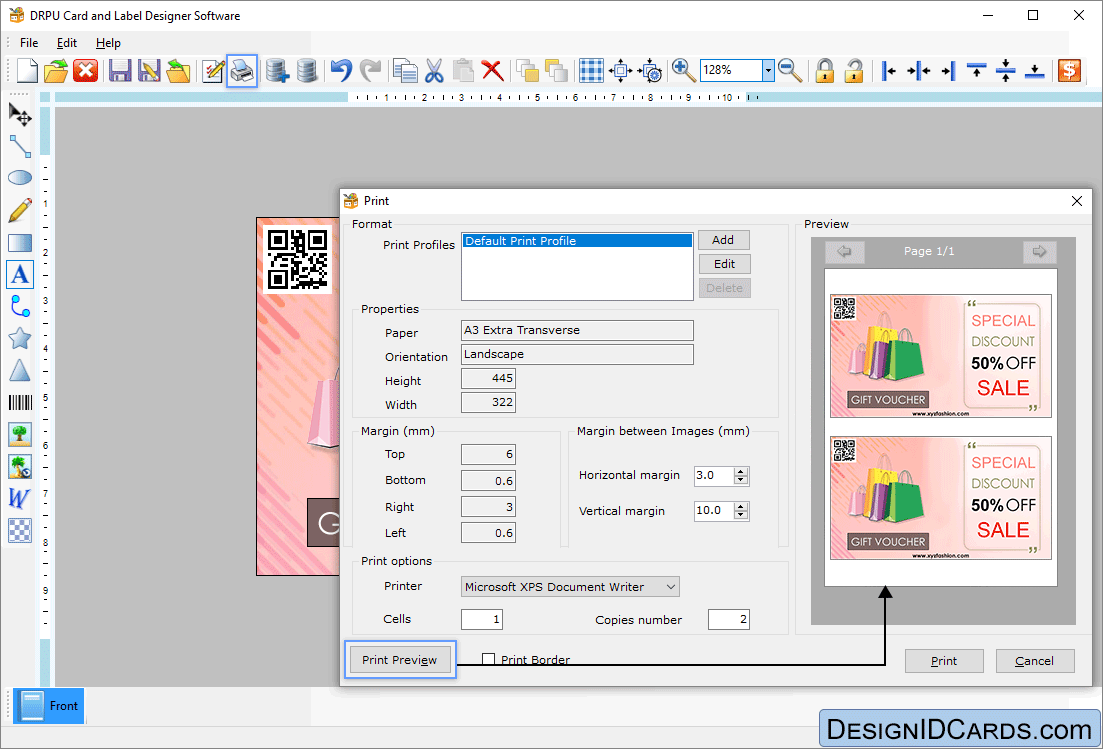This screenshot has width=1103, height=749.
Task: Click the Cells input field
Action: click(482, 619)
